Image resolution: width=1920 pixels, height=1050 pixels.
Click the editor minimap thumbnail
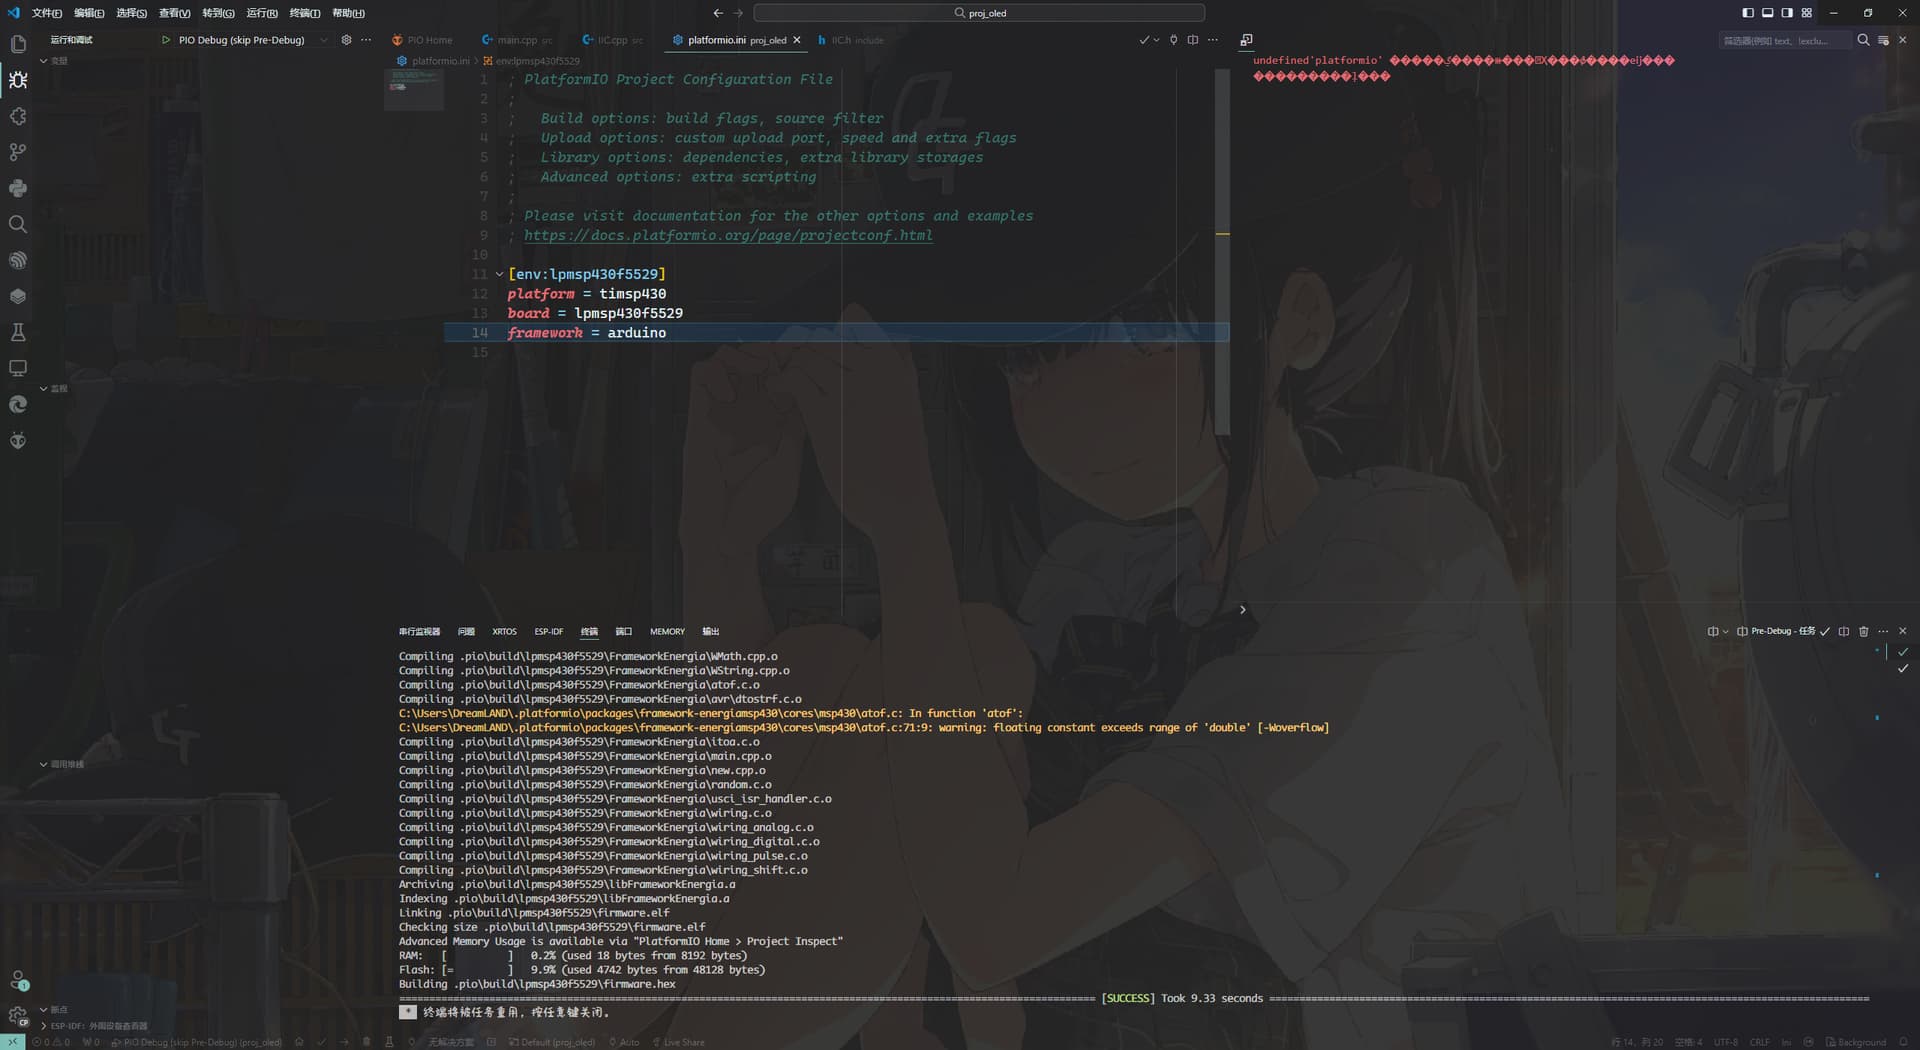414,90
